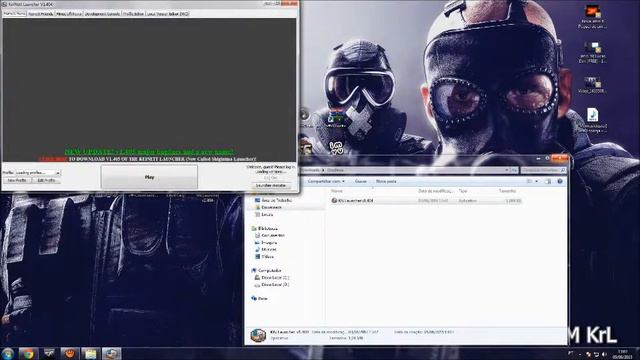The width and height of the screenshot is (640, 360).
Task: Open the view options dropdown arrow in Explorer
Action: pyautogui.click(x=536, y=181)
